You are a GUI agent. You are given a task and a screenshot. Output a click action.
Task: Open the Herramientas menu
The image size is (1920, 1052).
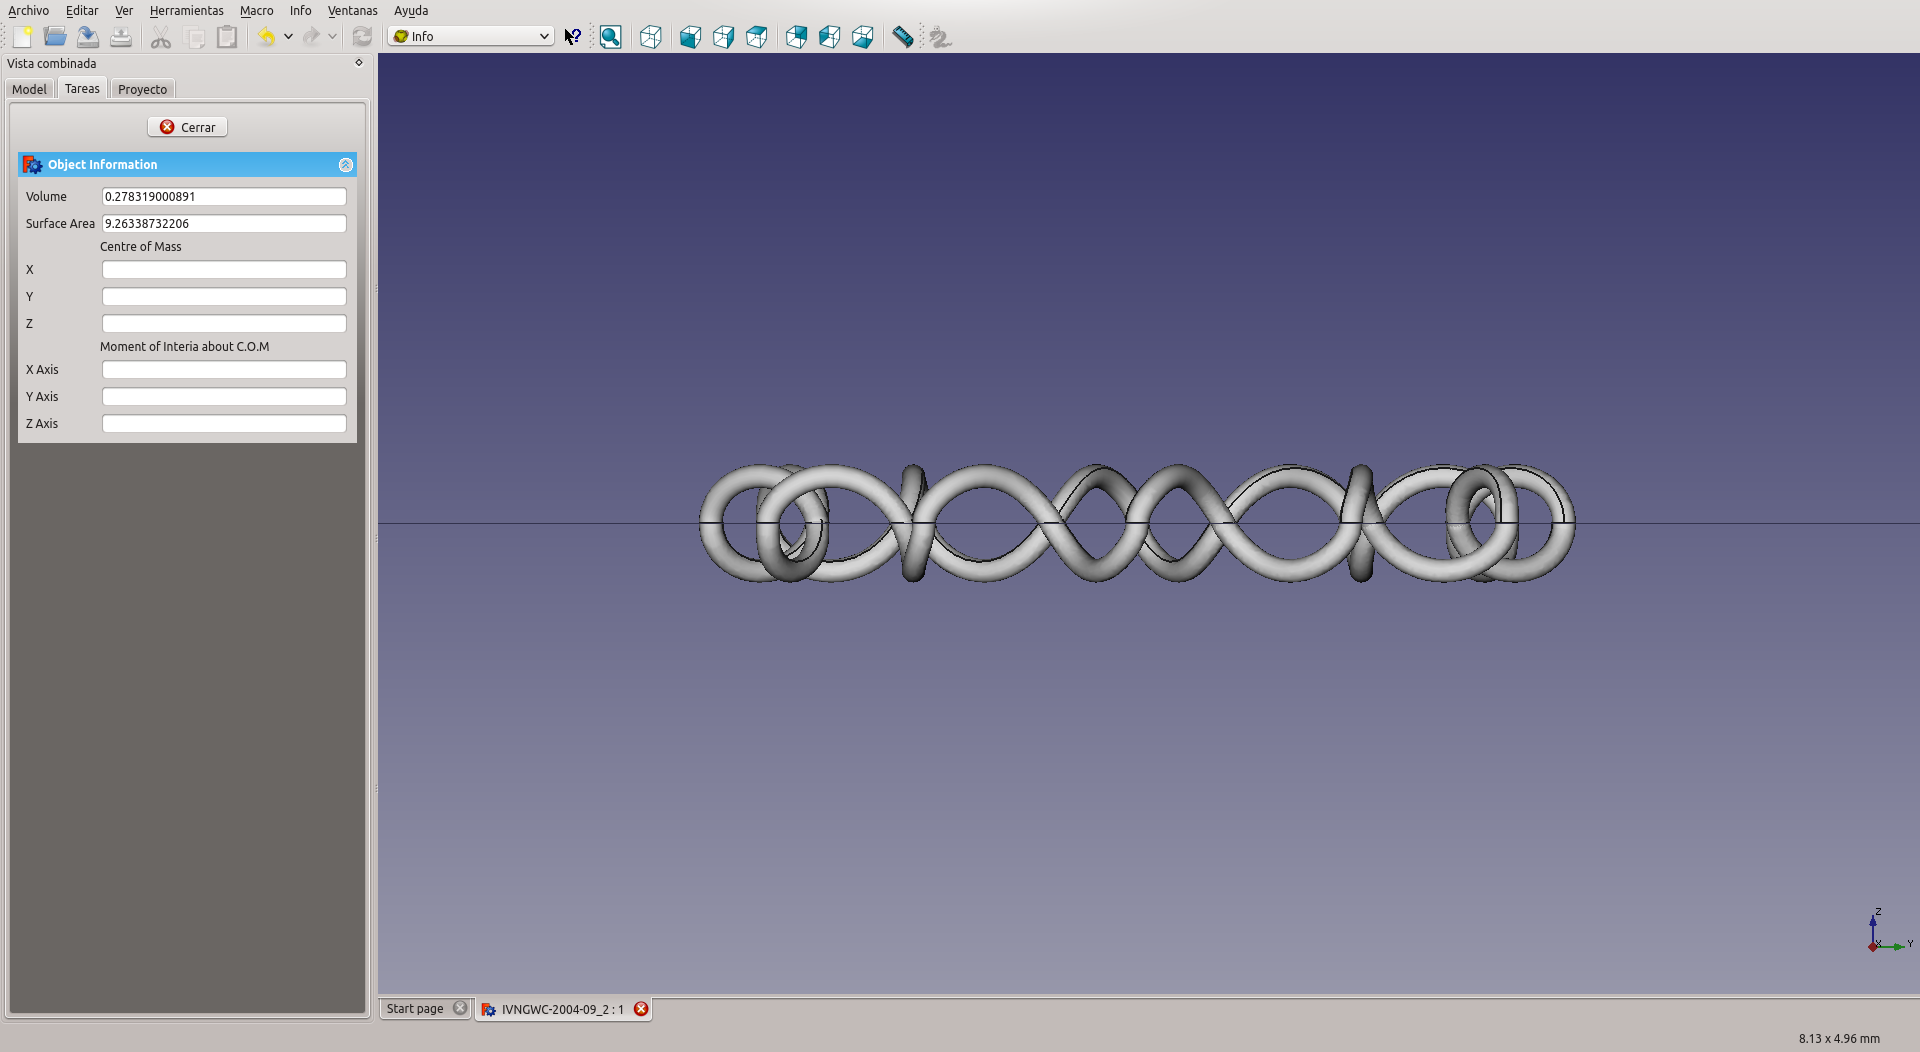[186, 10]
